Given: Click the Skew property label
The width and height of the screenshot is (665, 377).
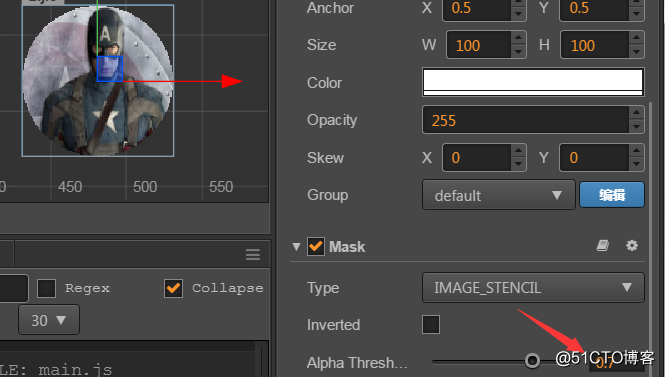Looking at the screenshot, I should [325, 158].
